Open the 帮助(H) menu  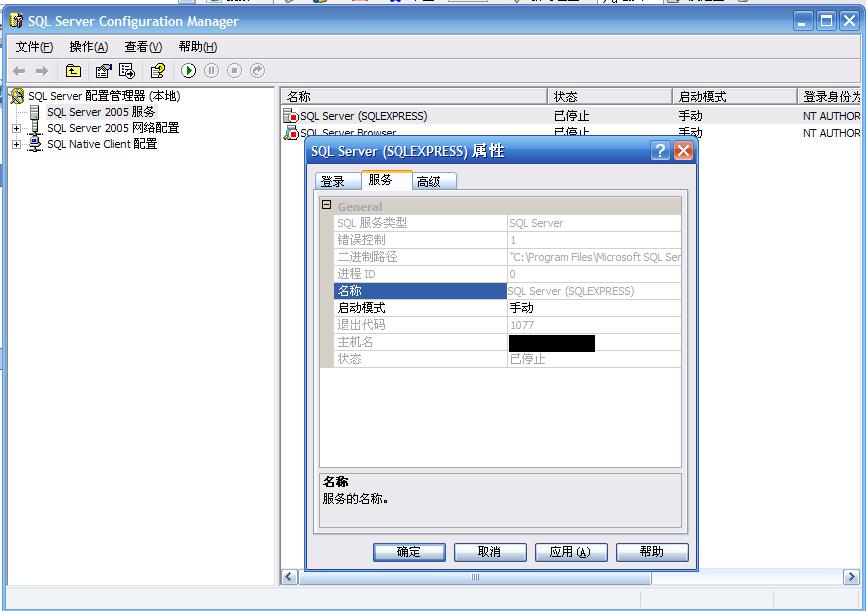(x=198, y=47)
